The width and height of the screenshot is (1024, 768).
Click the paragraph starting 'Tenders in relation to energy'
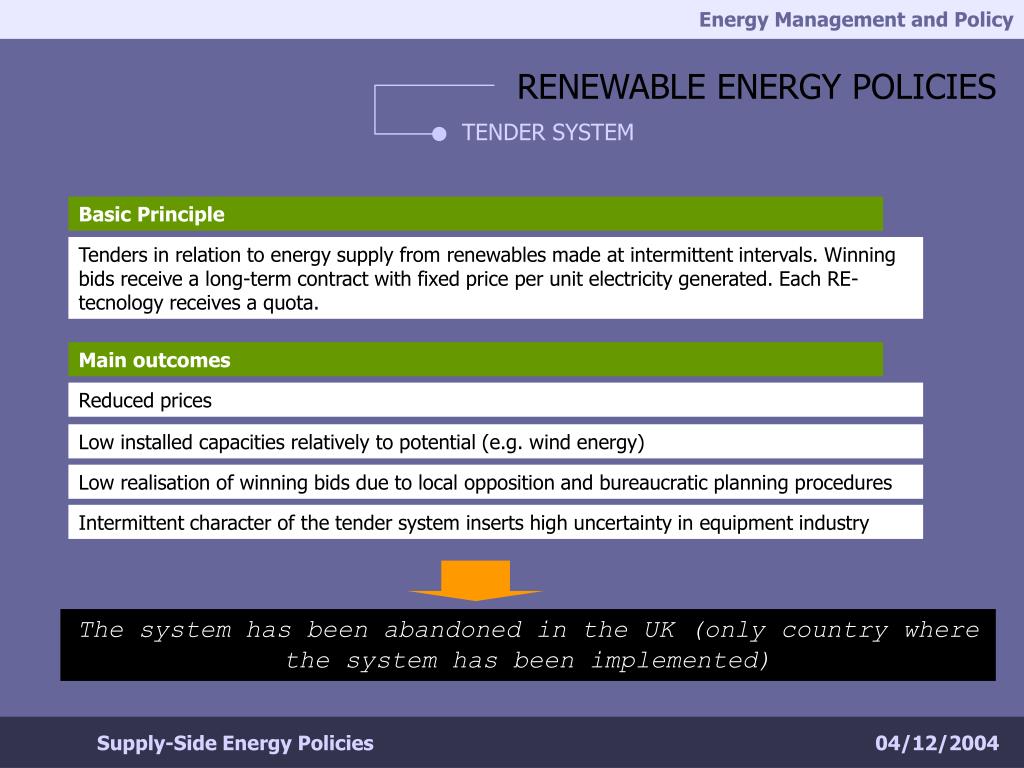pyautogui.click(x=496, y=278)
